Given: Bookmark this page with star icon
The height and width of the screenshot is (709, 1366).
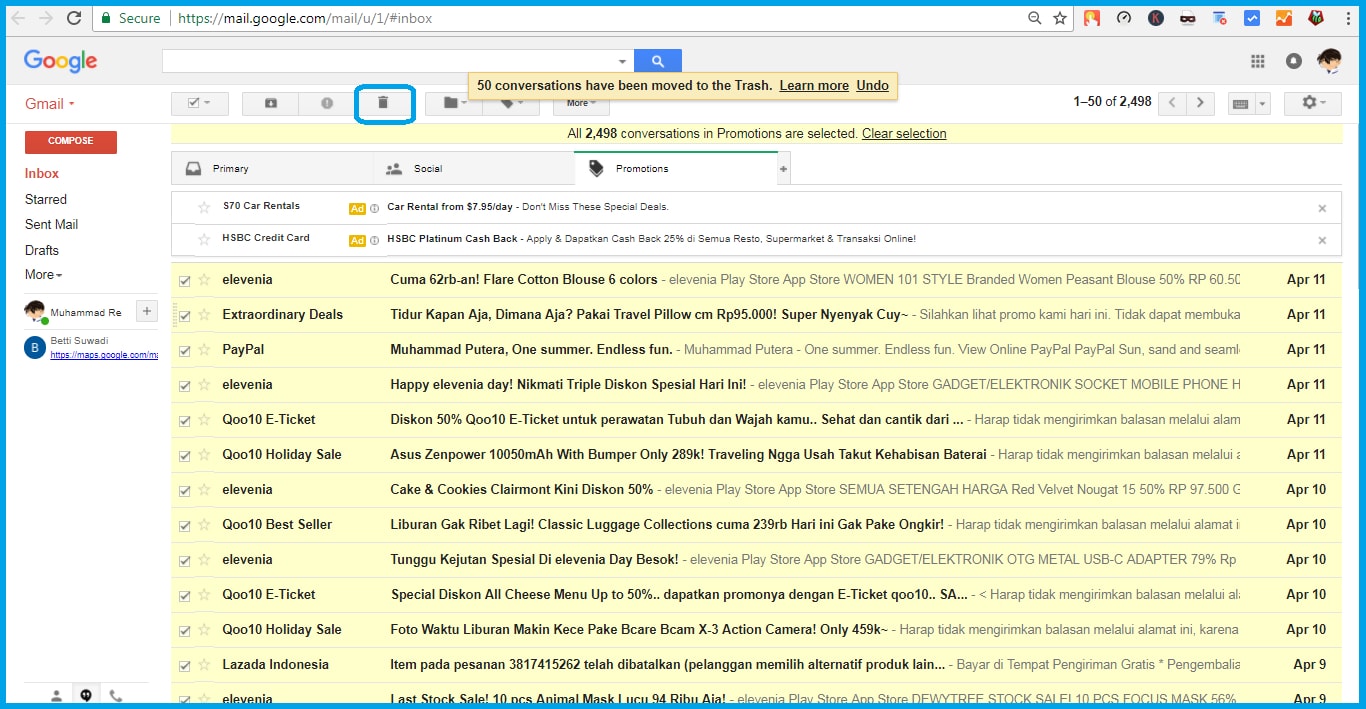Looking at the screenshot, I should [1060, 18].
